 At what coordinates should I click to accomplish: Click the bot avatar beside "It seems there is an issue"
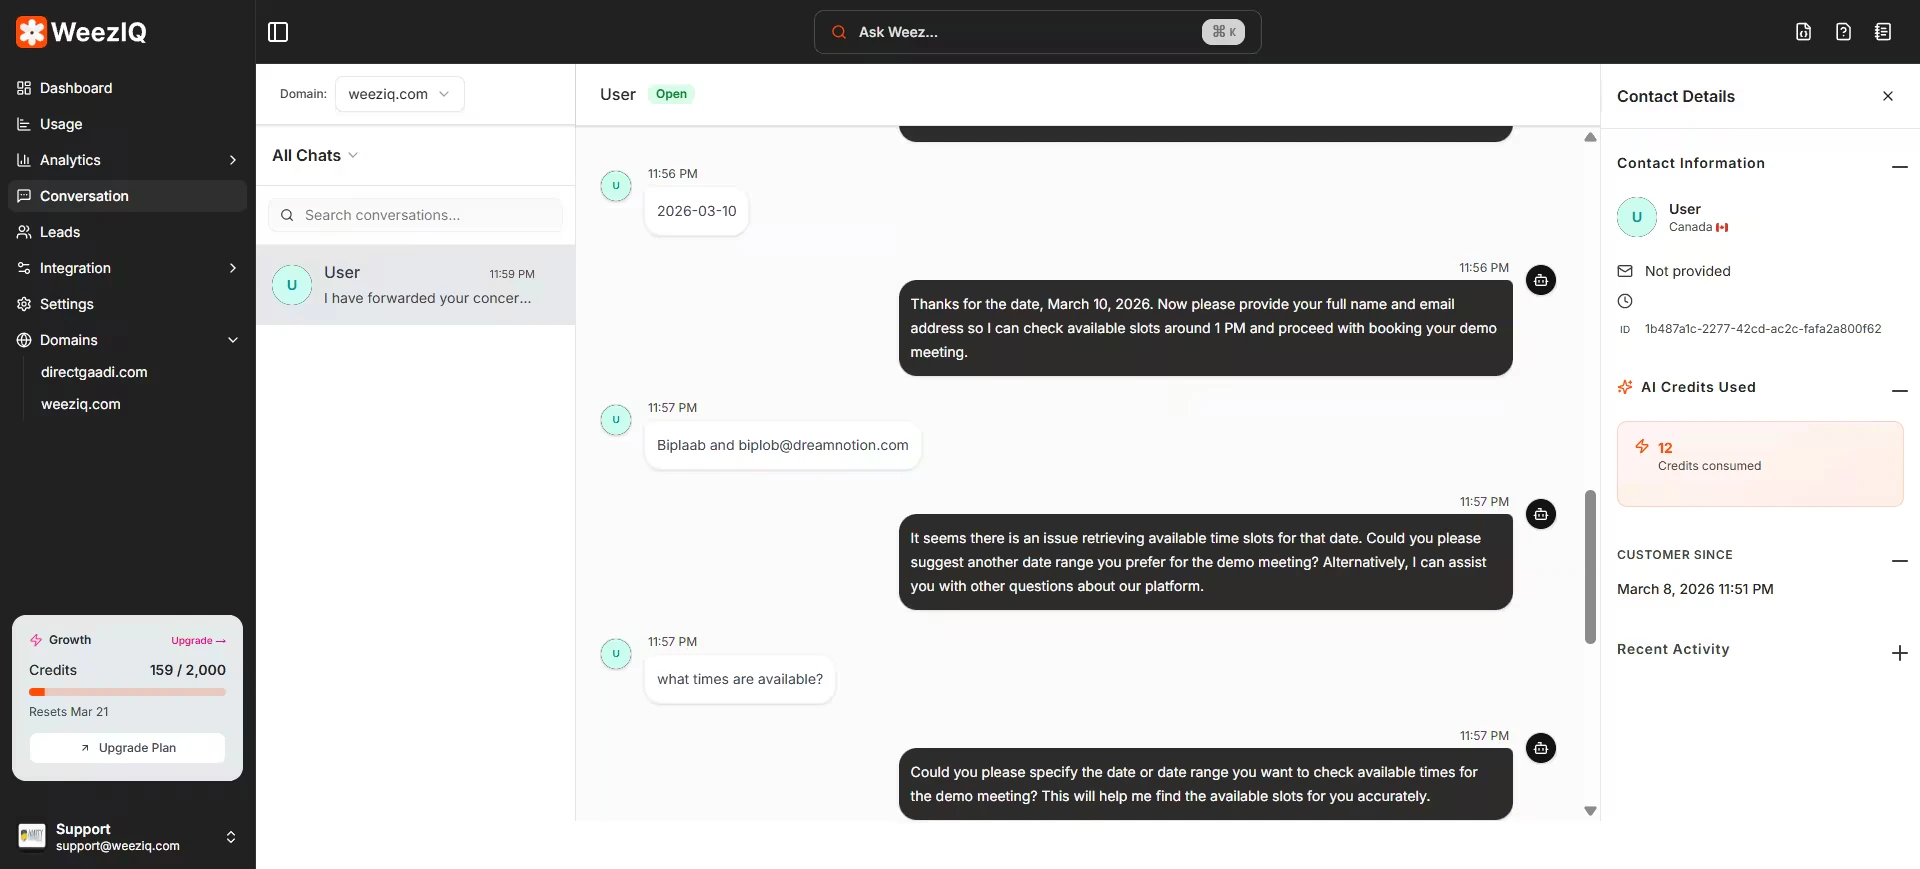(1541, 514)
